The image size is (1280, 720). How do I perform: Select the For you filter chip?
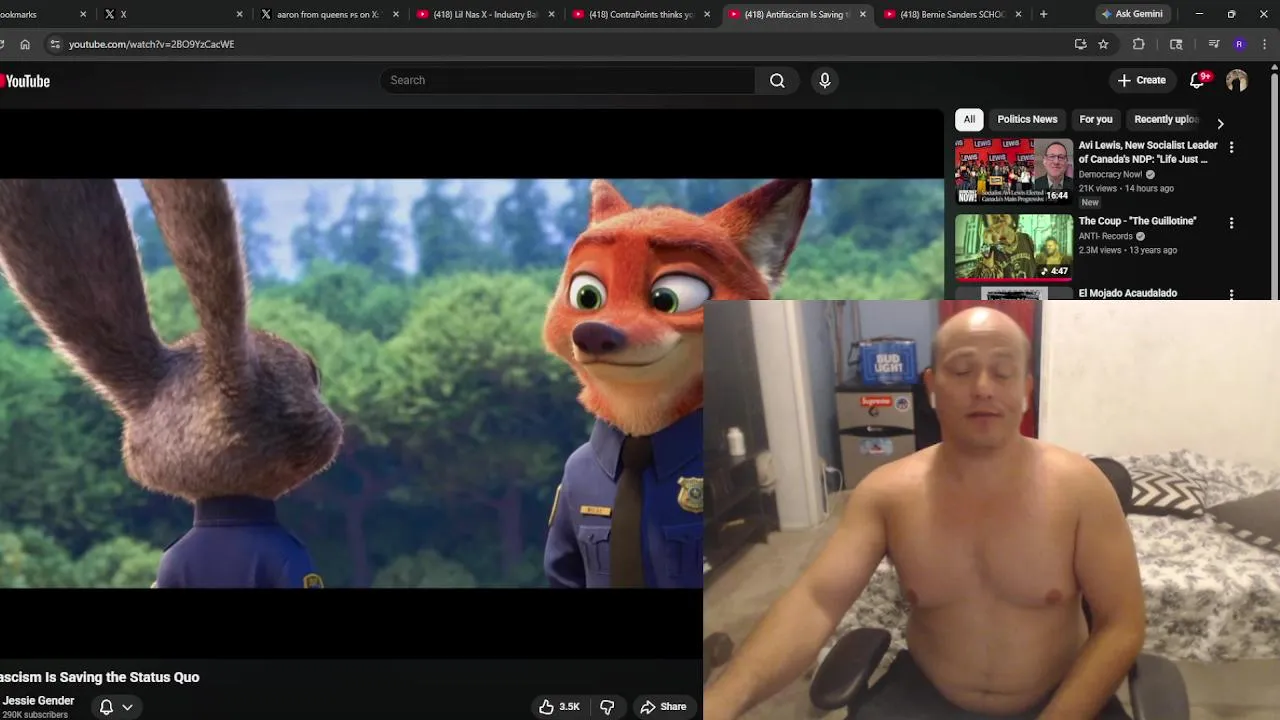click(x=1096, y=119)
